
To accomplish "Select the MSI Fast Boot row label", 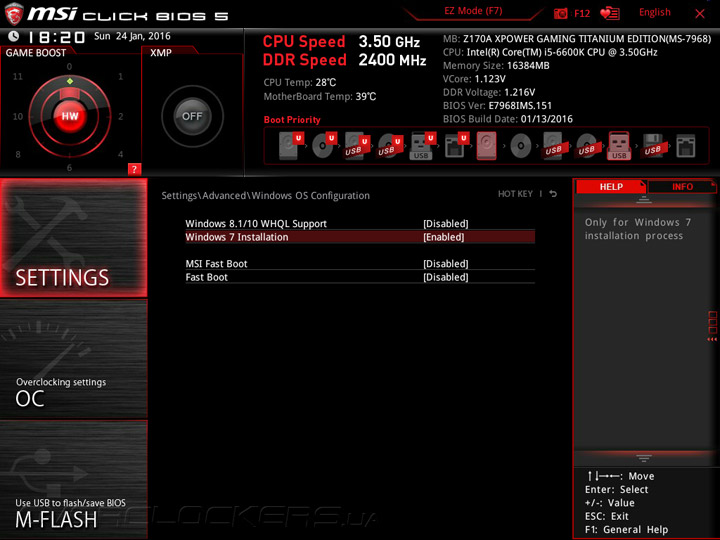I will coord(216,264).
